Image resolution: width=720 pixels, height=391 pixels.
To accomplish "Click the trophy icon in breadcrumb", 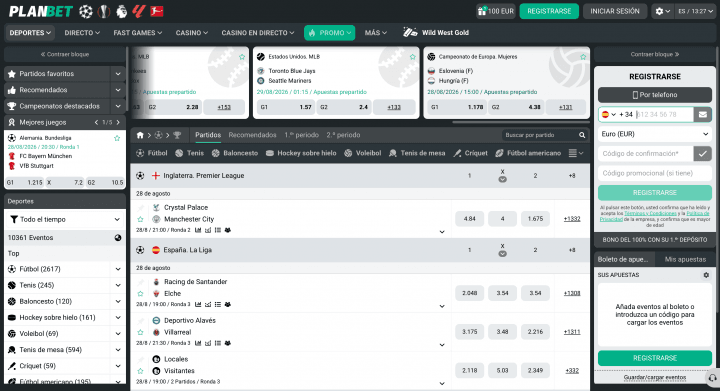I will 177,135.
